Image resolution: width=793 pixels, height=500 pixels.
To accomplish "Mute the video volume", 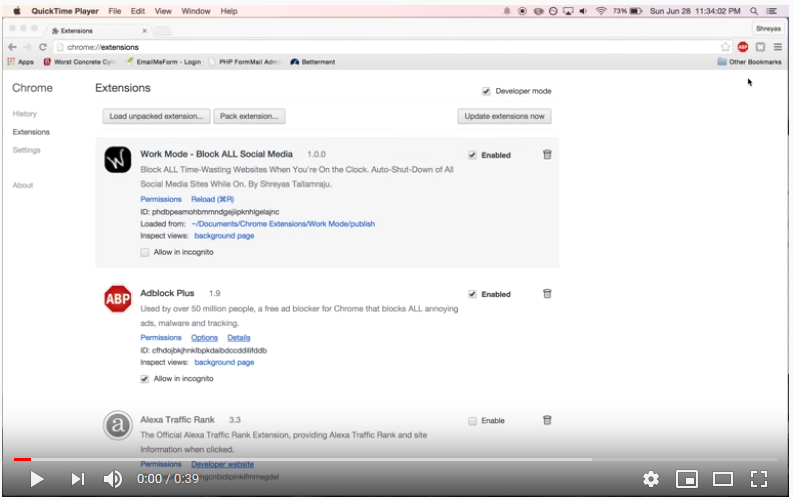I will coord(113,479).
